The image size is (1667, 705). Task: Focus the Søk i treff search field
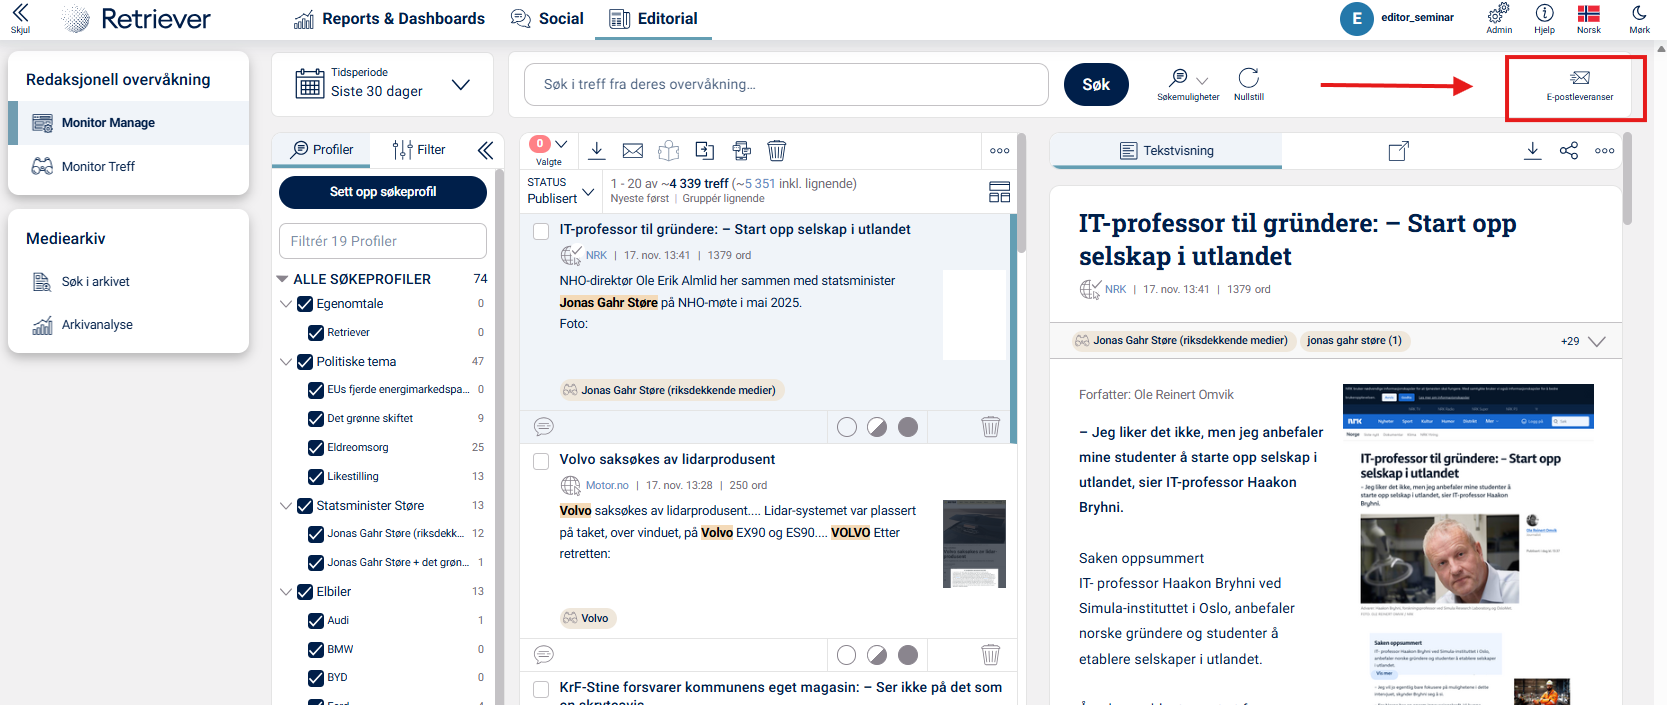[786, 85]
